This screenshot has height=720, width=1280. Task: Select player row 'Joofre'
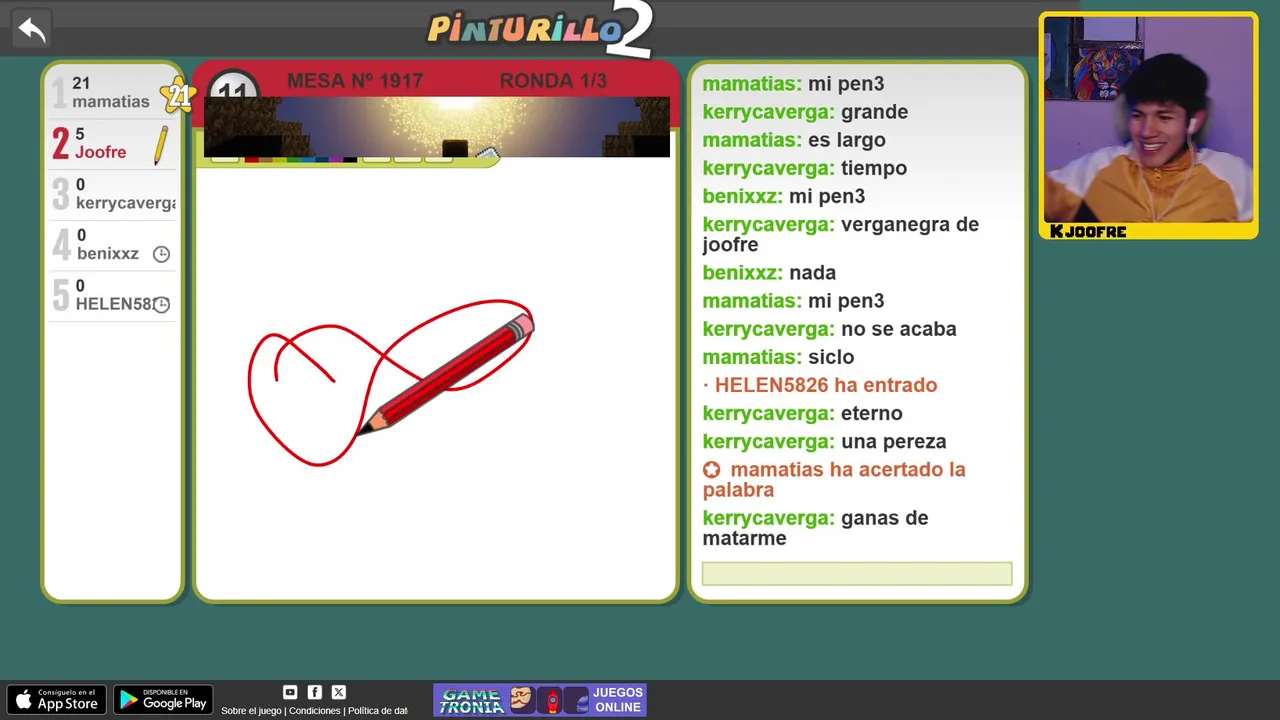click(x=113, y=144)
